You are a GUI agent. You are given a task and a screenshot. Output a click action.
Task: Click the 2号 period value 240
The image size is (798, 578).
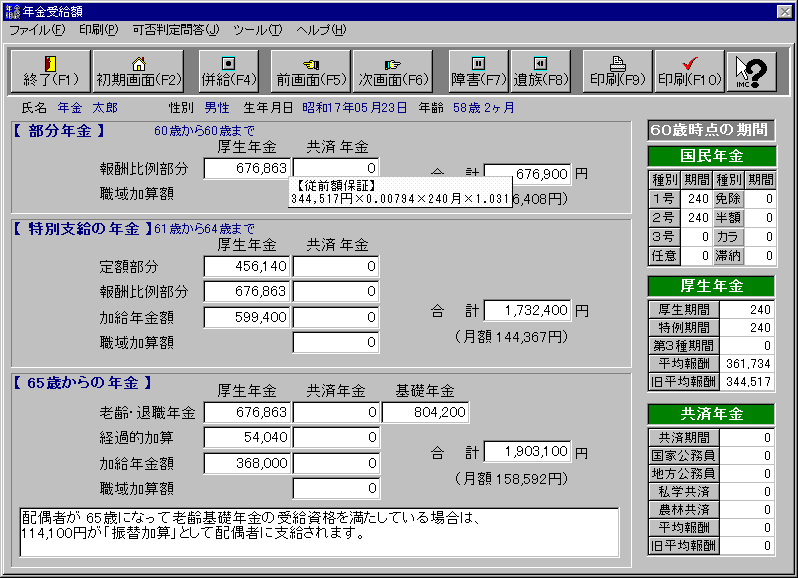point(695,218)
